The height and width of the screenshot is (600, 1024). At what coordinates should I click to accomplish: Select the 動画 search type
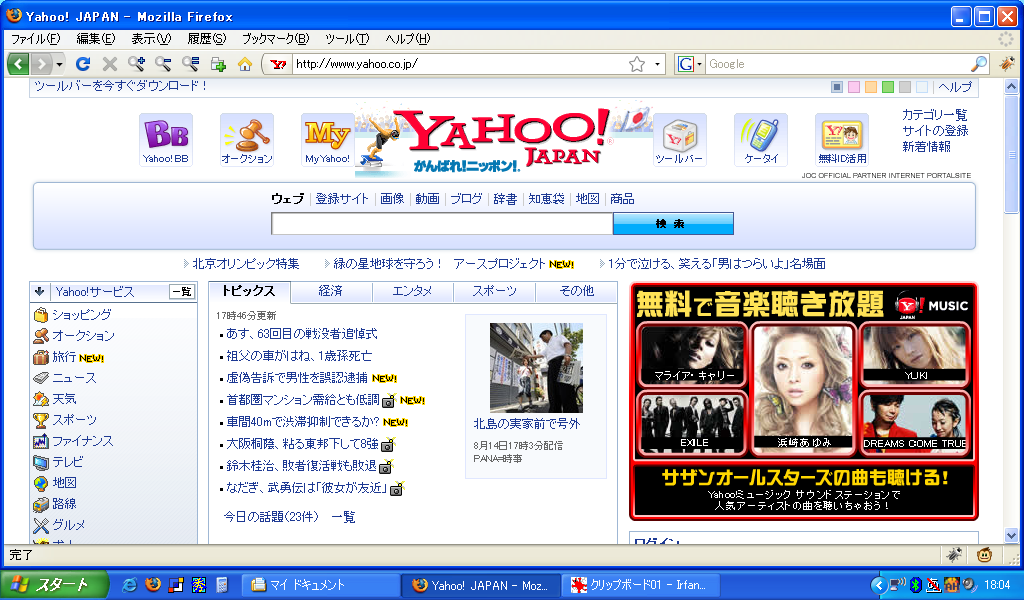428,198
